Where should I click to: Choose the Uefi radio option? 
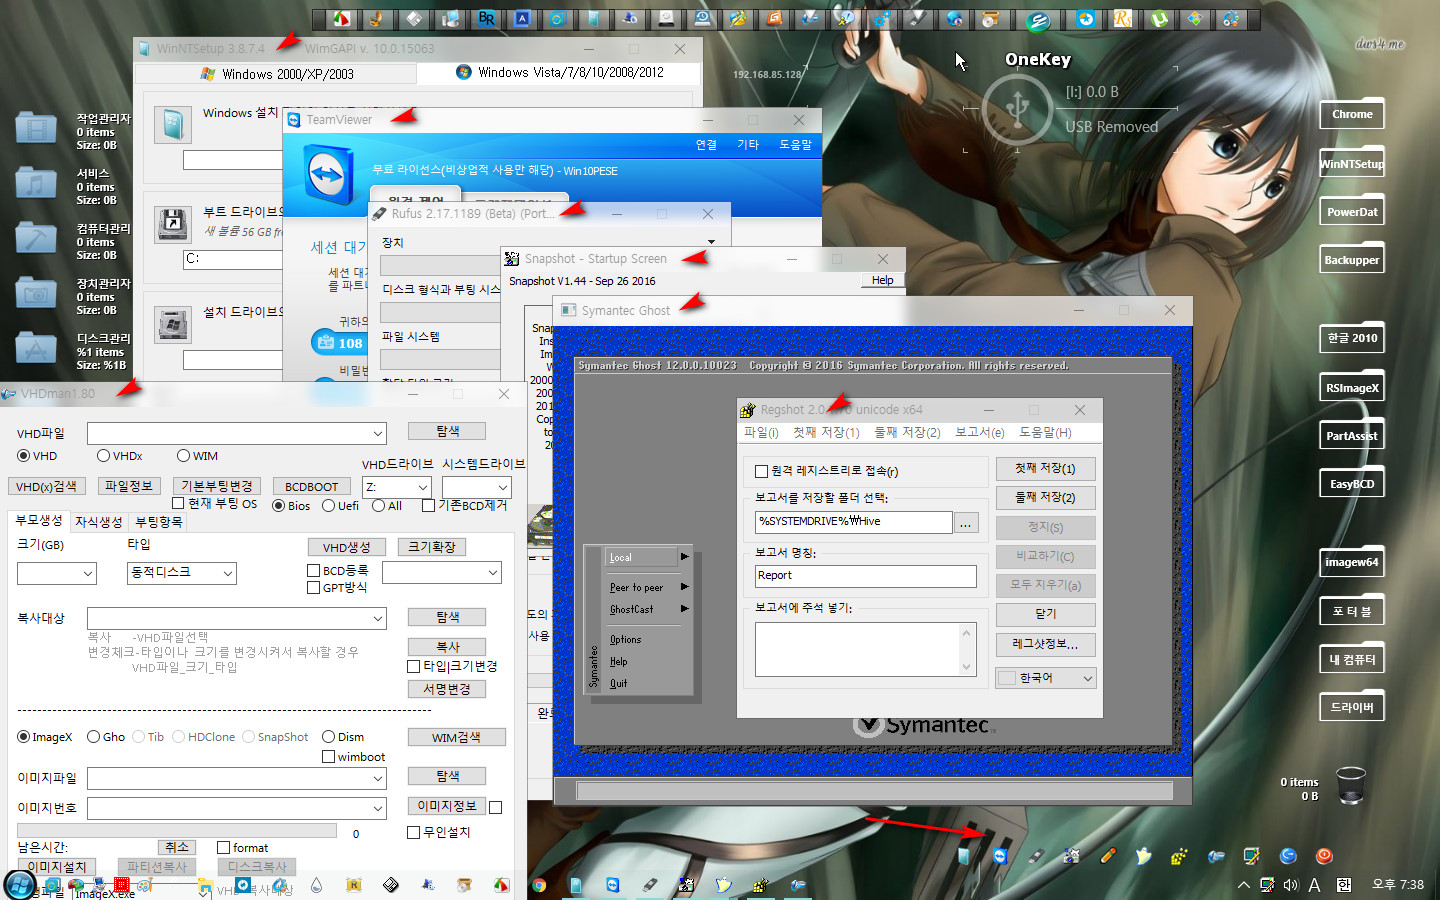pos(328,506)
